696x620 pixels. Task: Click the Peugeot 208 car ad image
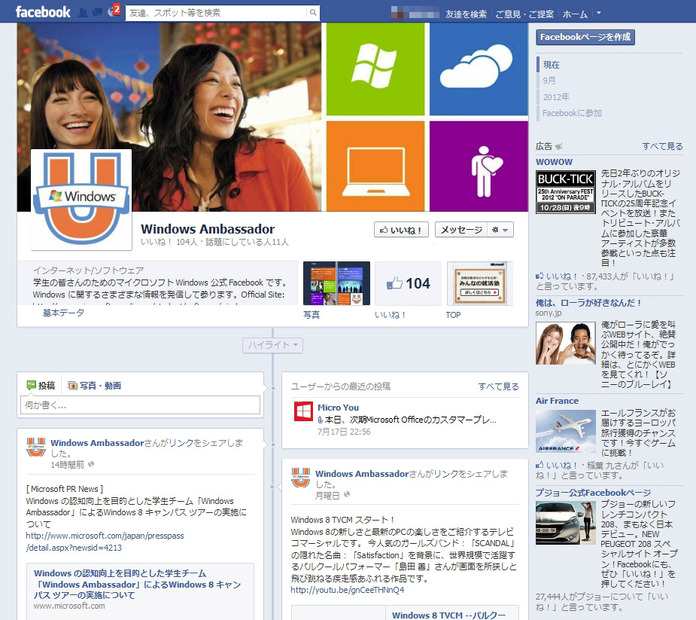point(566,523)
